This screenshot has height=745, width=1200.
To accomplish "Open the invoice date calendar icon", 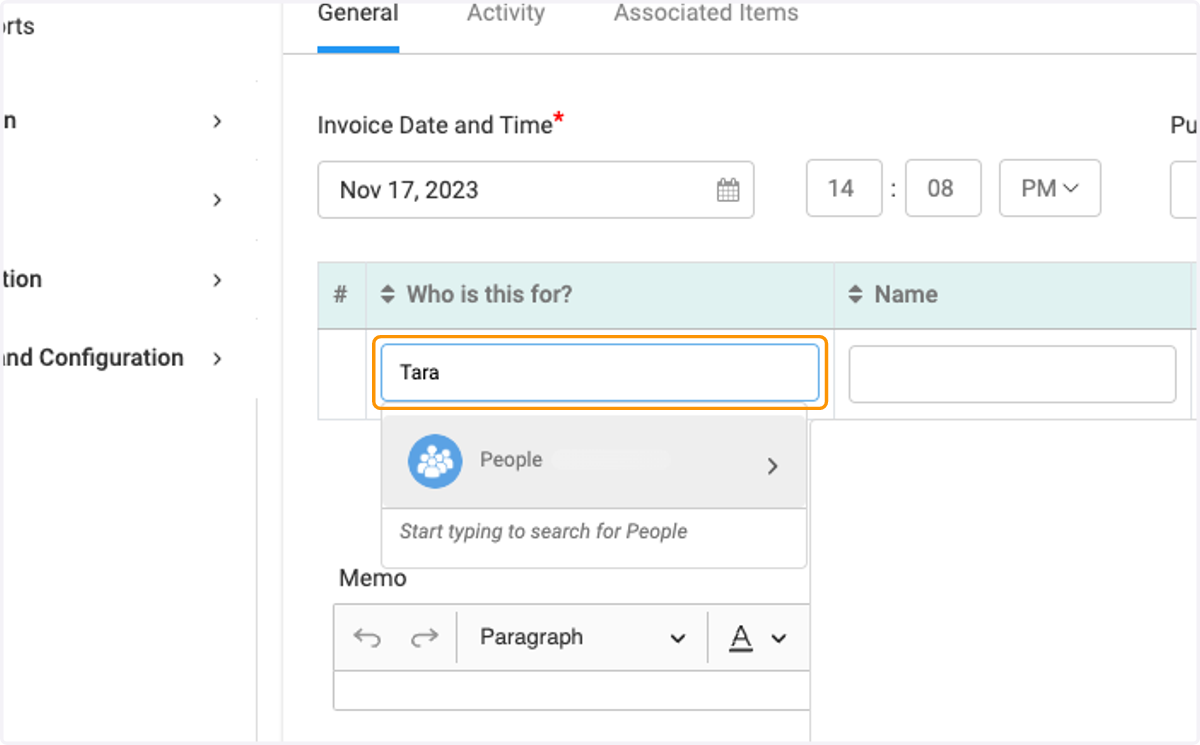I will click(x=728, y=190).
